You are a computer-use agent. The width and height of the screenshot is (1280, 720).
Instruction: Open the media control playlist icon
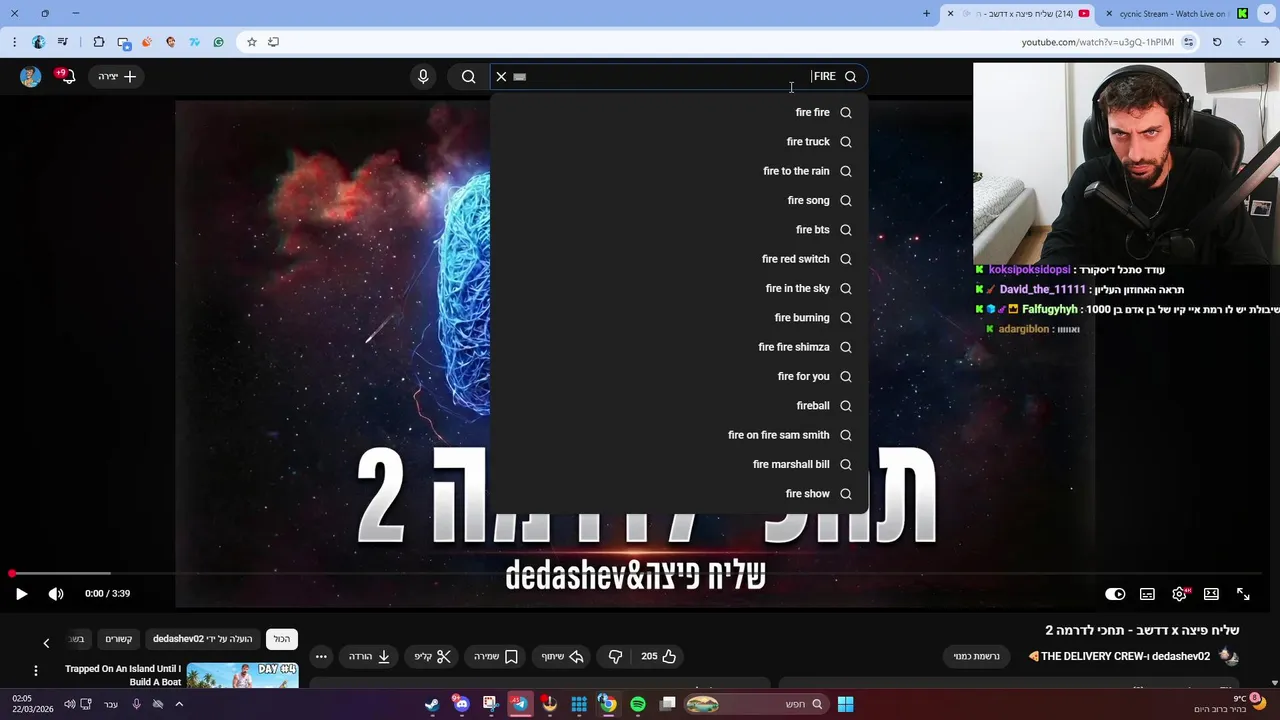click(63, 42)
